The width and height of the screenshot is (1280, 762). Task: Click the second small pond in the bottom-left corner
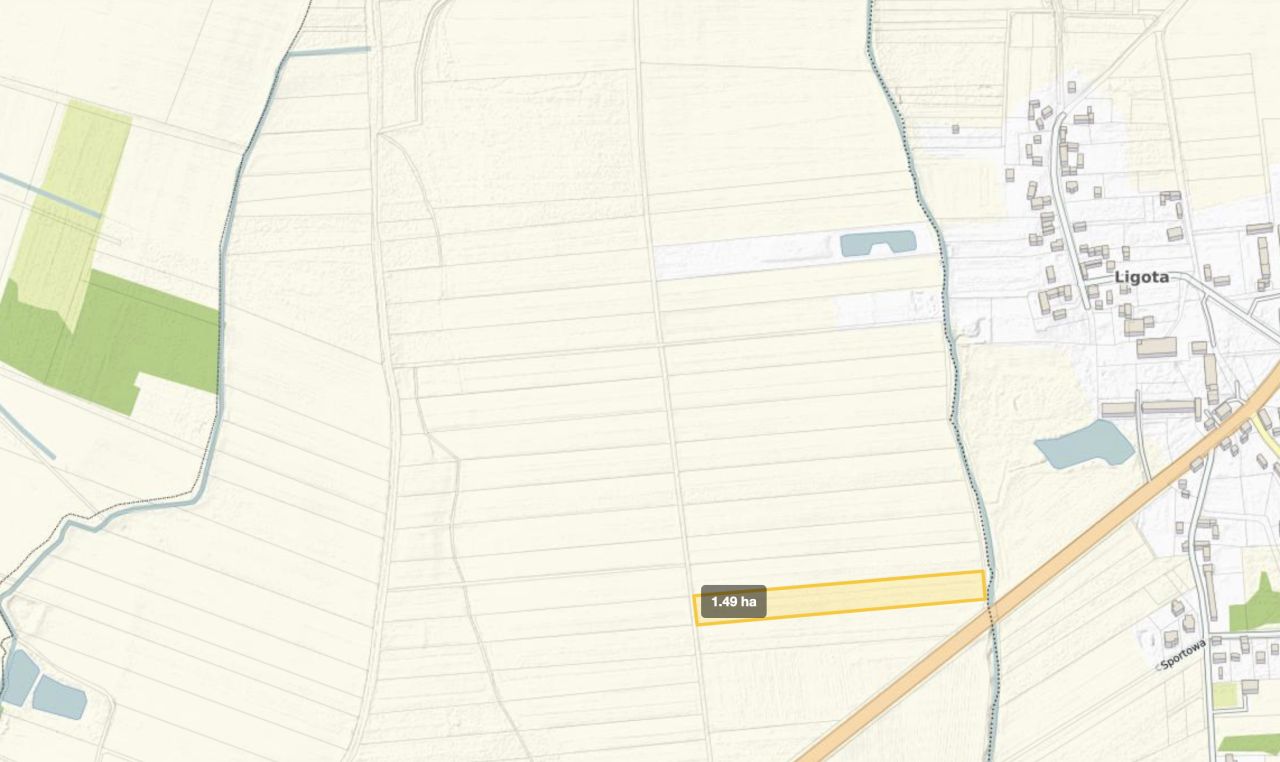[60, 697]
